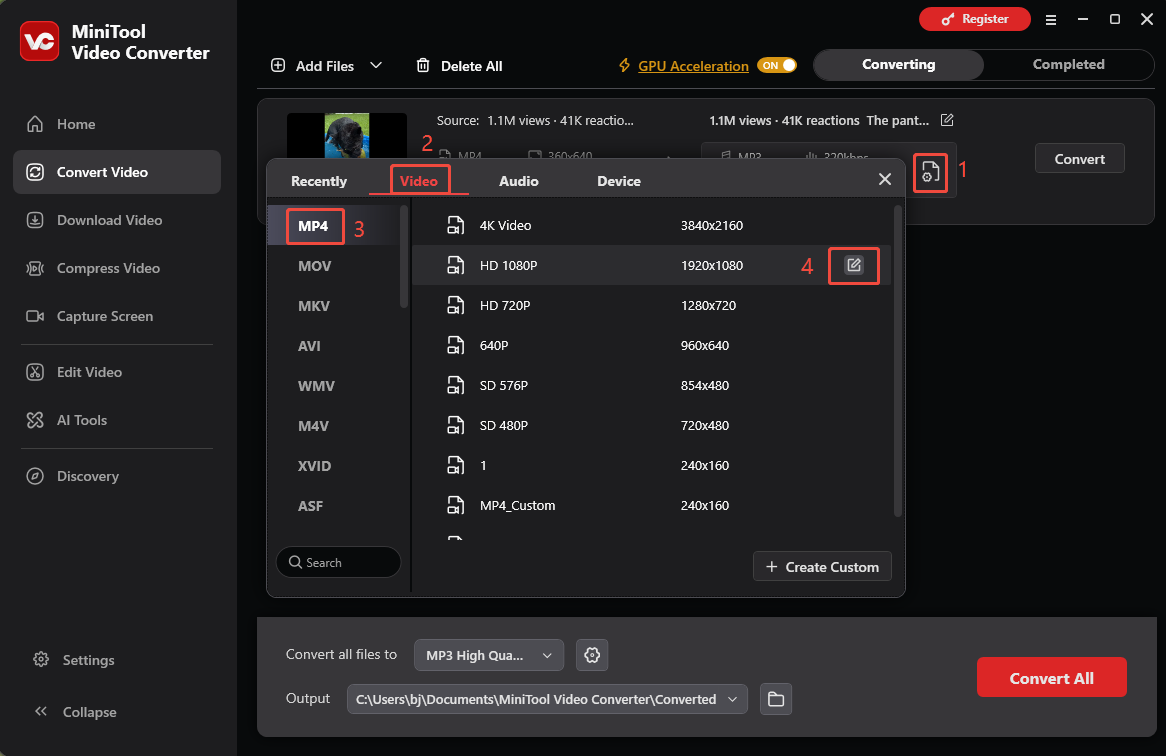Click the preset list scrollbar
Image resolution: width=1166 pixels, height=756 pixels.
(x=898, y=361)
